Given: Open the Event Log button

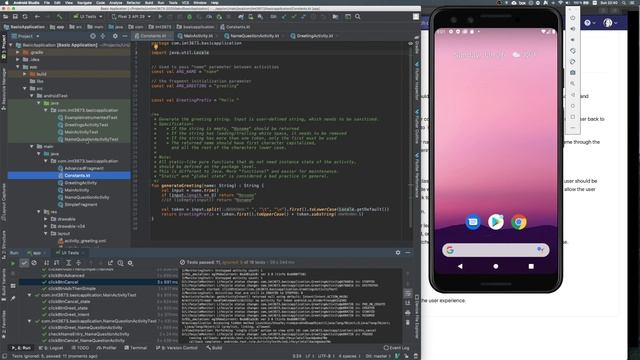Looking at the screenshot, I should 396,348.
